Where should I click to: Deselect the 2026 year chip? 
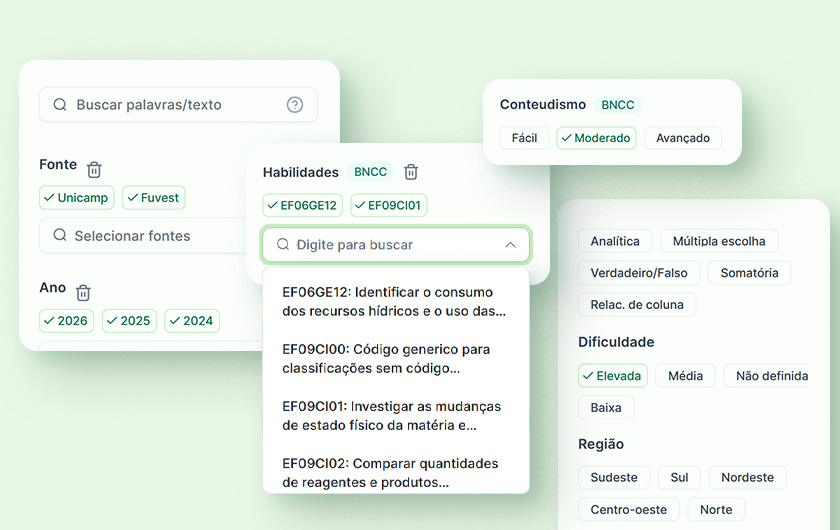[x=66, y=320]
